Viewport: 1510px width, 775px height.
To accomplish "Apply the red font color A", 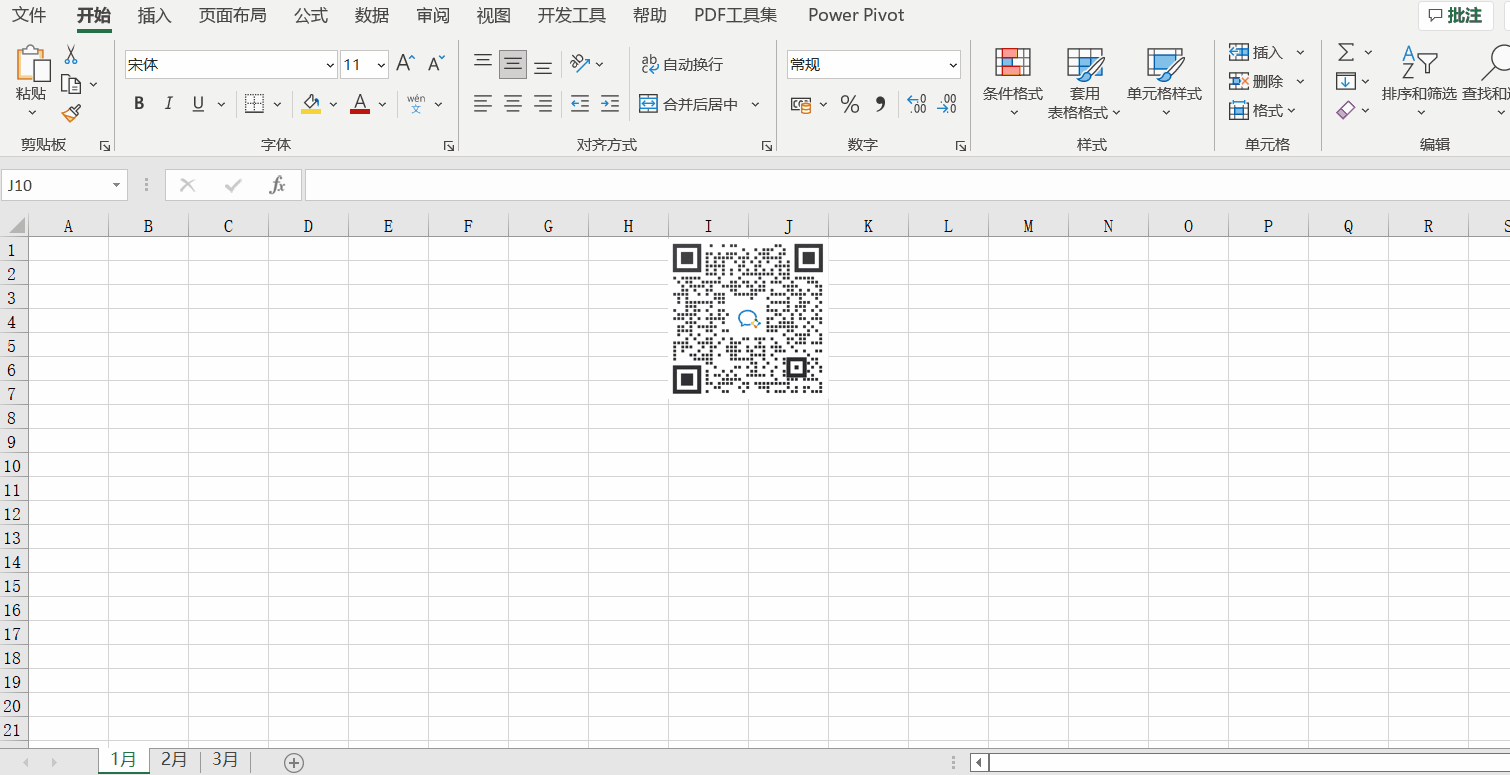I will (360, 103).
